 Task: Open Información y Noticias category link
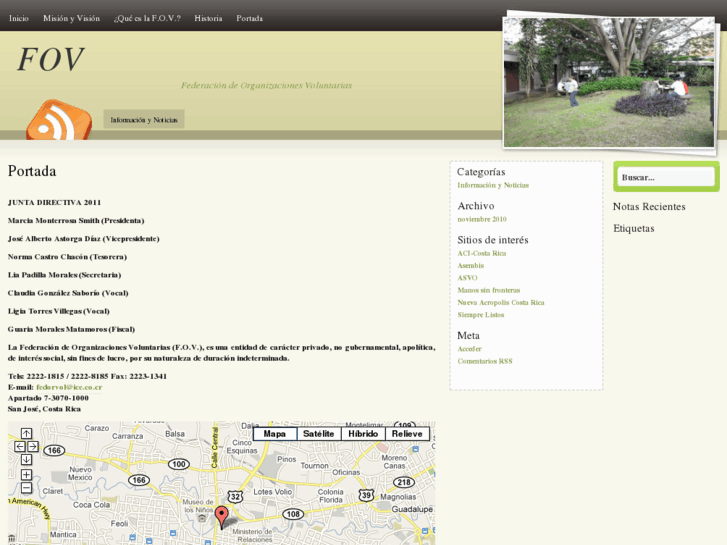coord(493,185)
